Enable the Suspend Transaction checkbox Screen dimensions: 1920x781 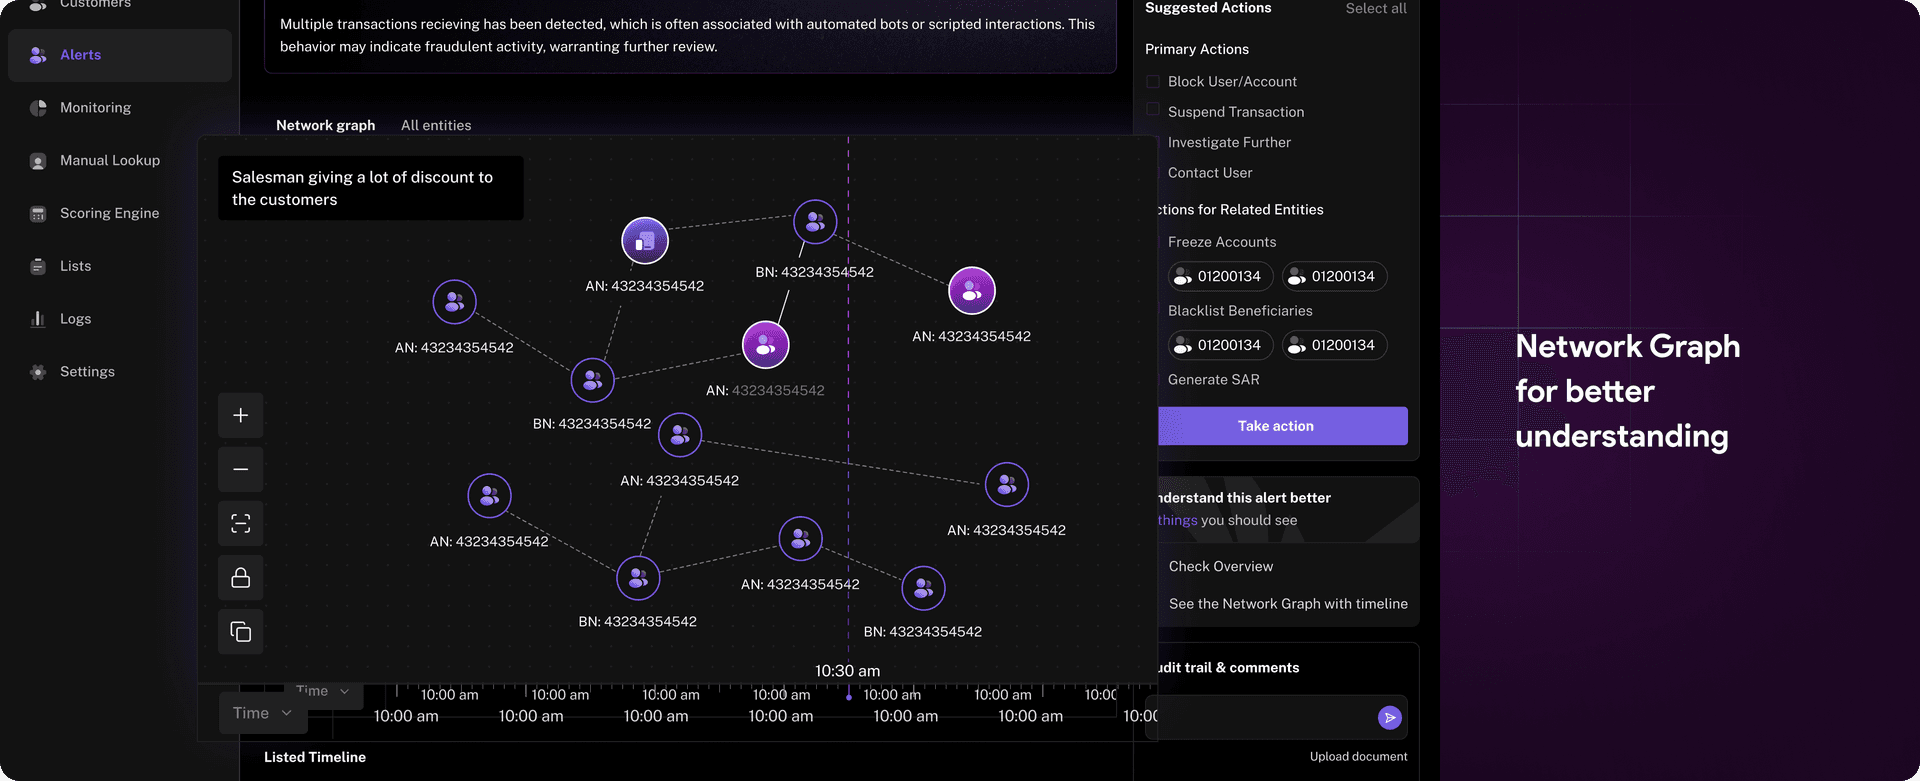pyautogui.click(x=1153, y=110)
